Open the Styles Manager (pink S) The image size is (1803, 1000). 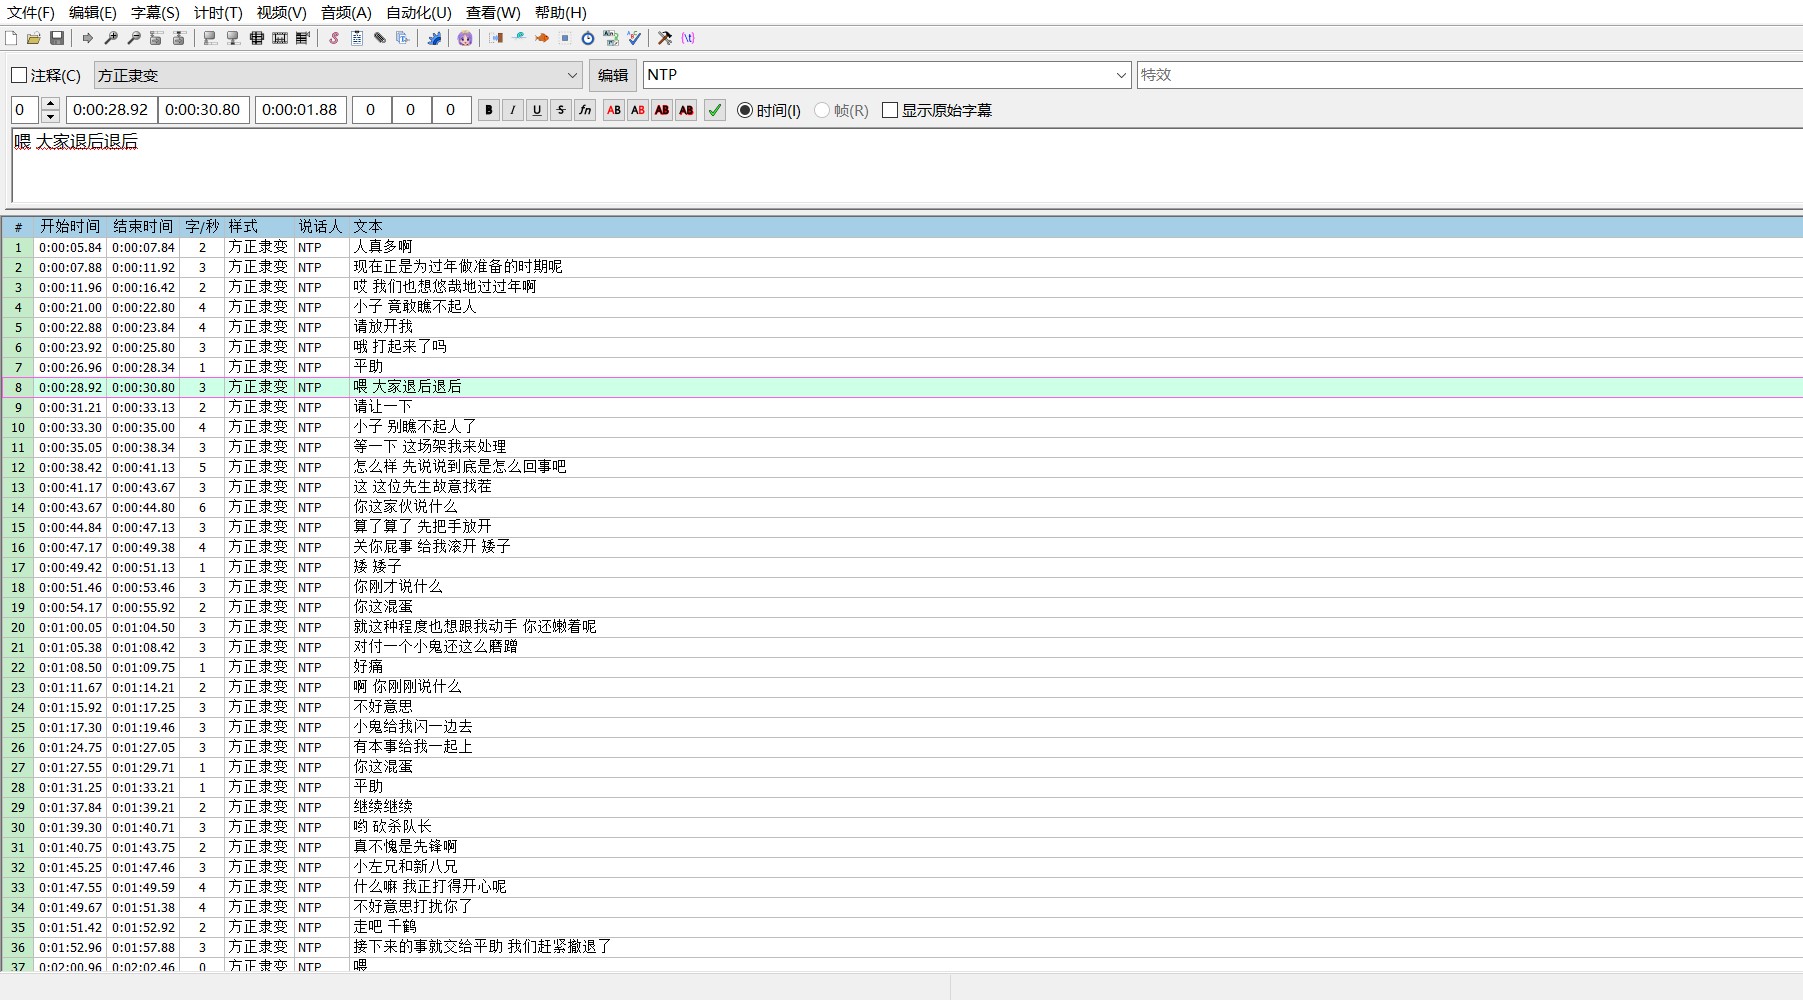tap(334, 38)
